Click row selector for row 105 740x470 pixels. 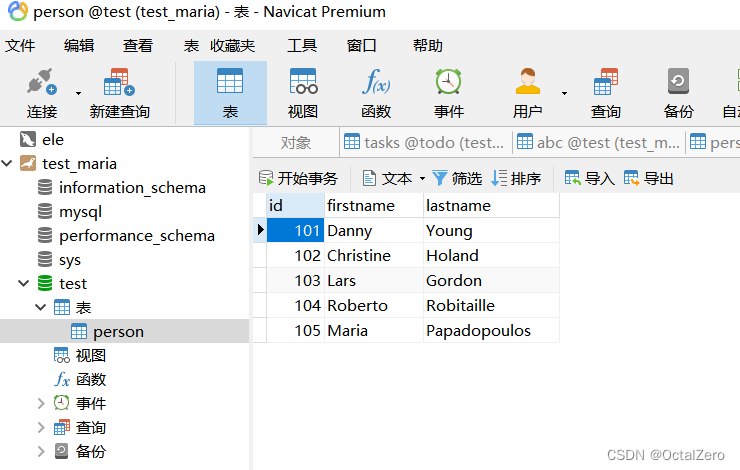click(x=260, y=330)
